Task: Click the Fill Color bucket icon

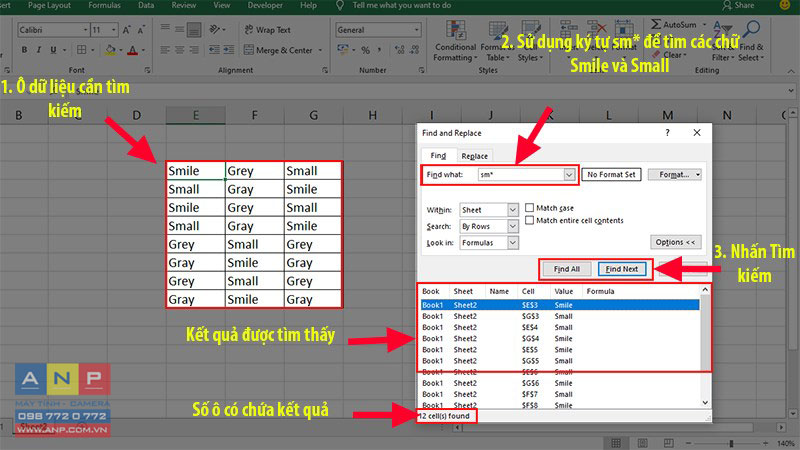Action: coord(110,50)
